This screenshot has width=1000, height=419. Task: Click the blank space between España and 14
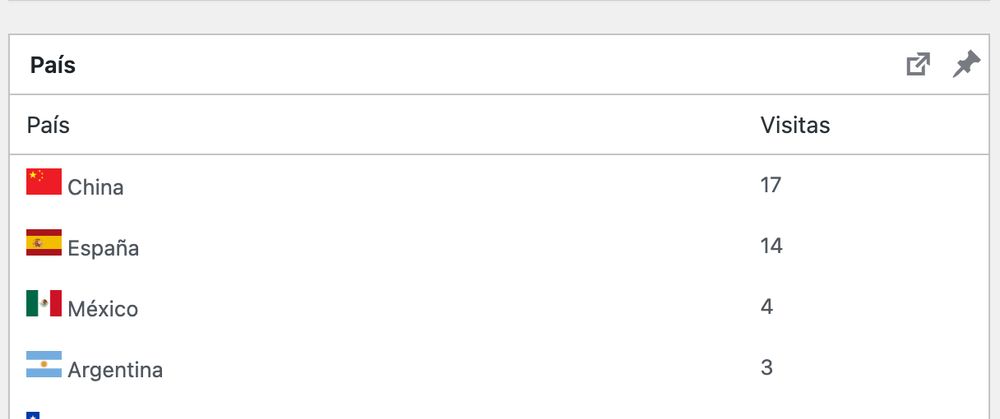[446, 246]
